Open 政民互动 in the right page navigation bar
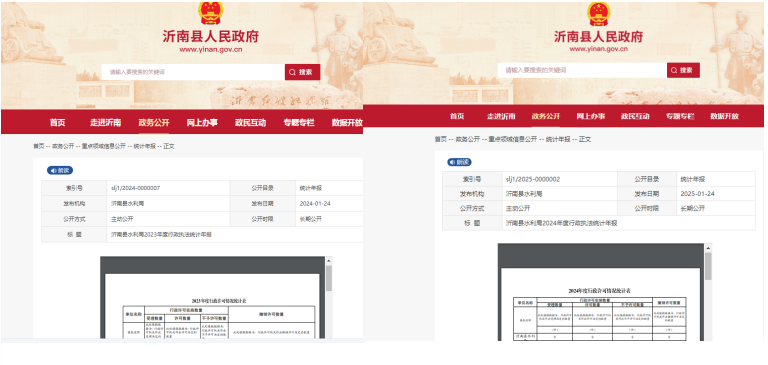Screen dimensions: 768x365 (635, 117)
